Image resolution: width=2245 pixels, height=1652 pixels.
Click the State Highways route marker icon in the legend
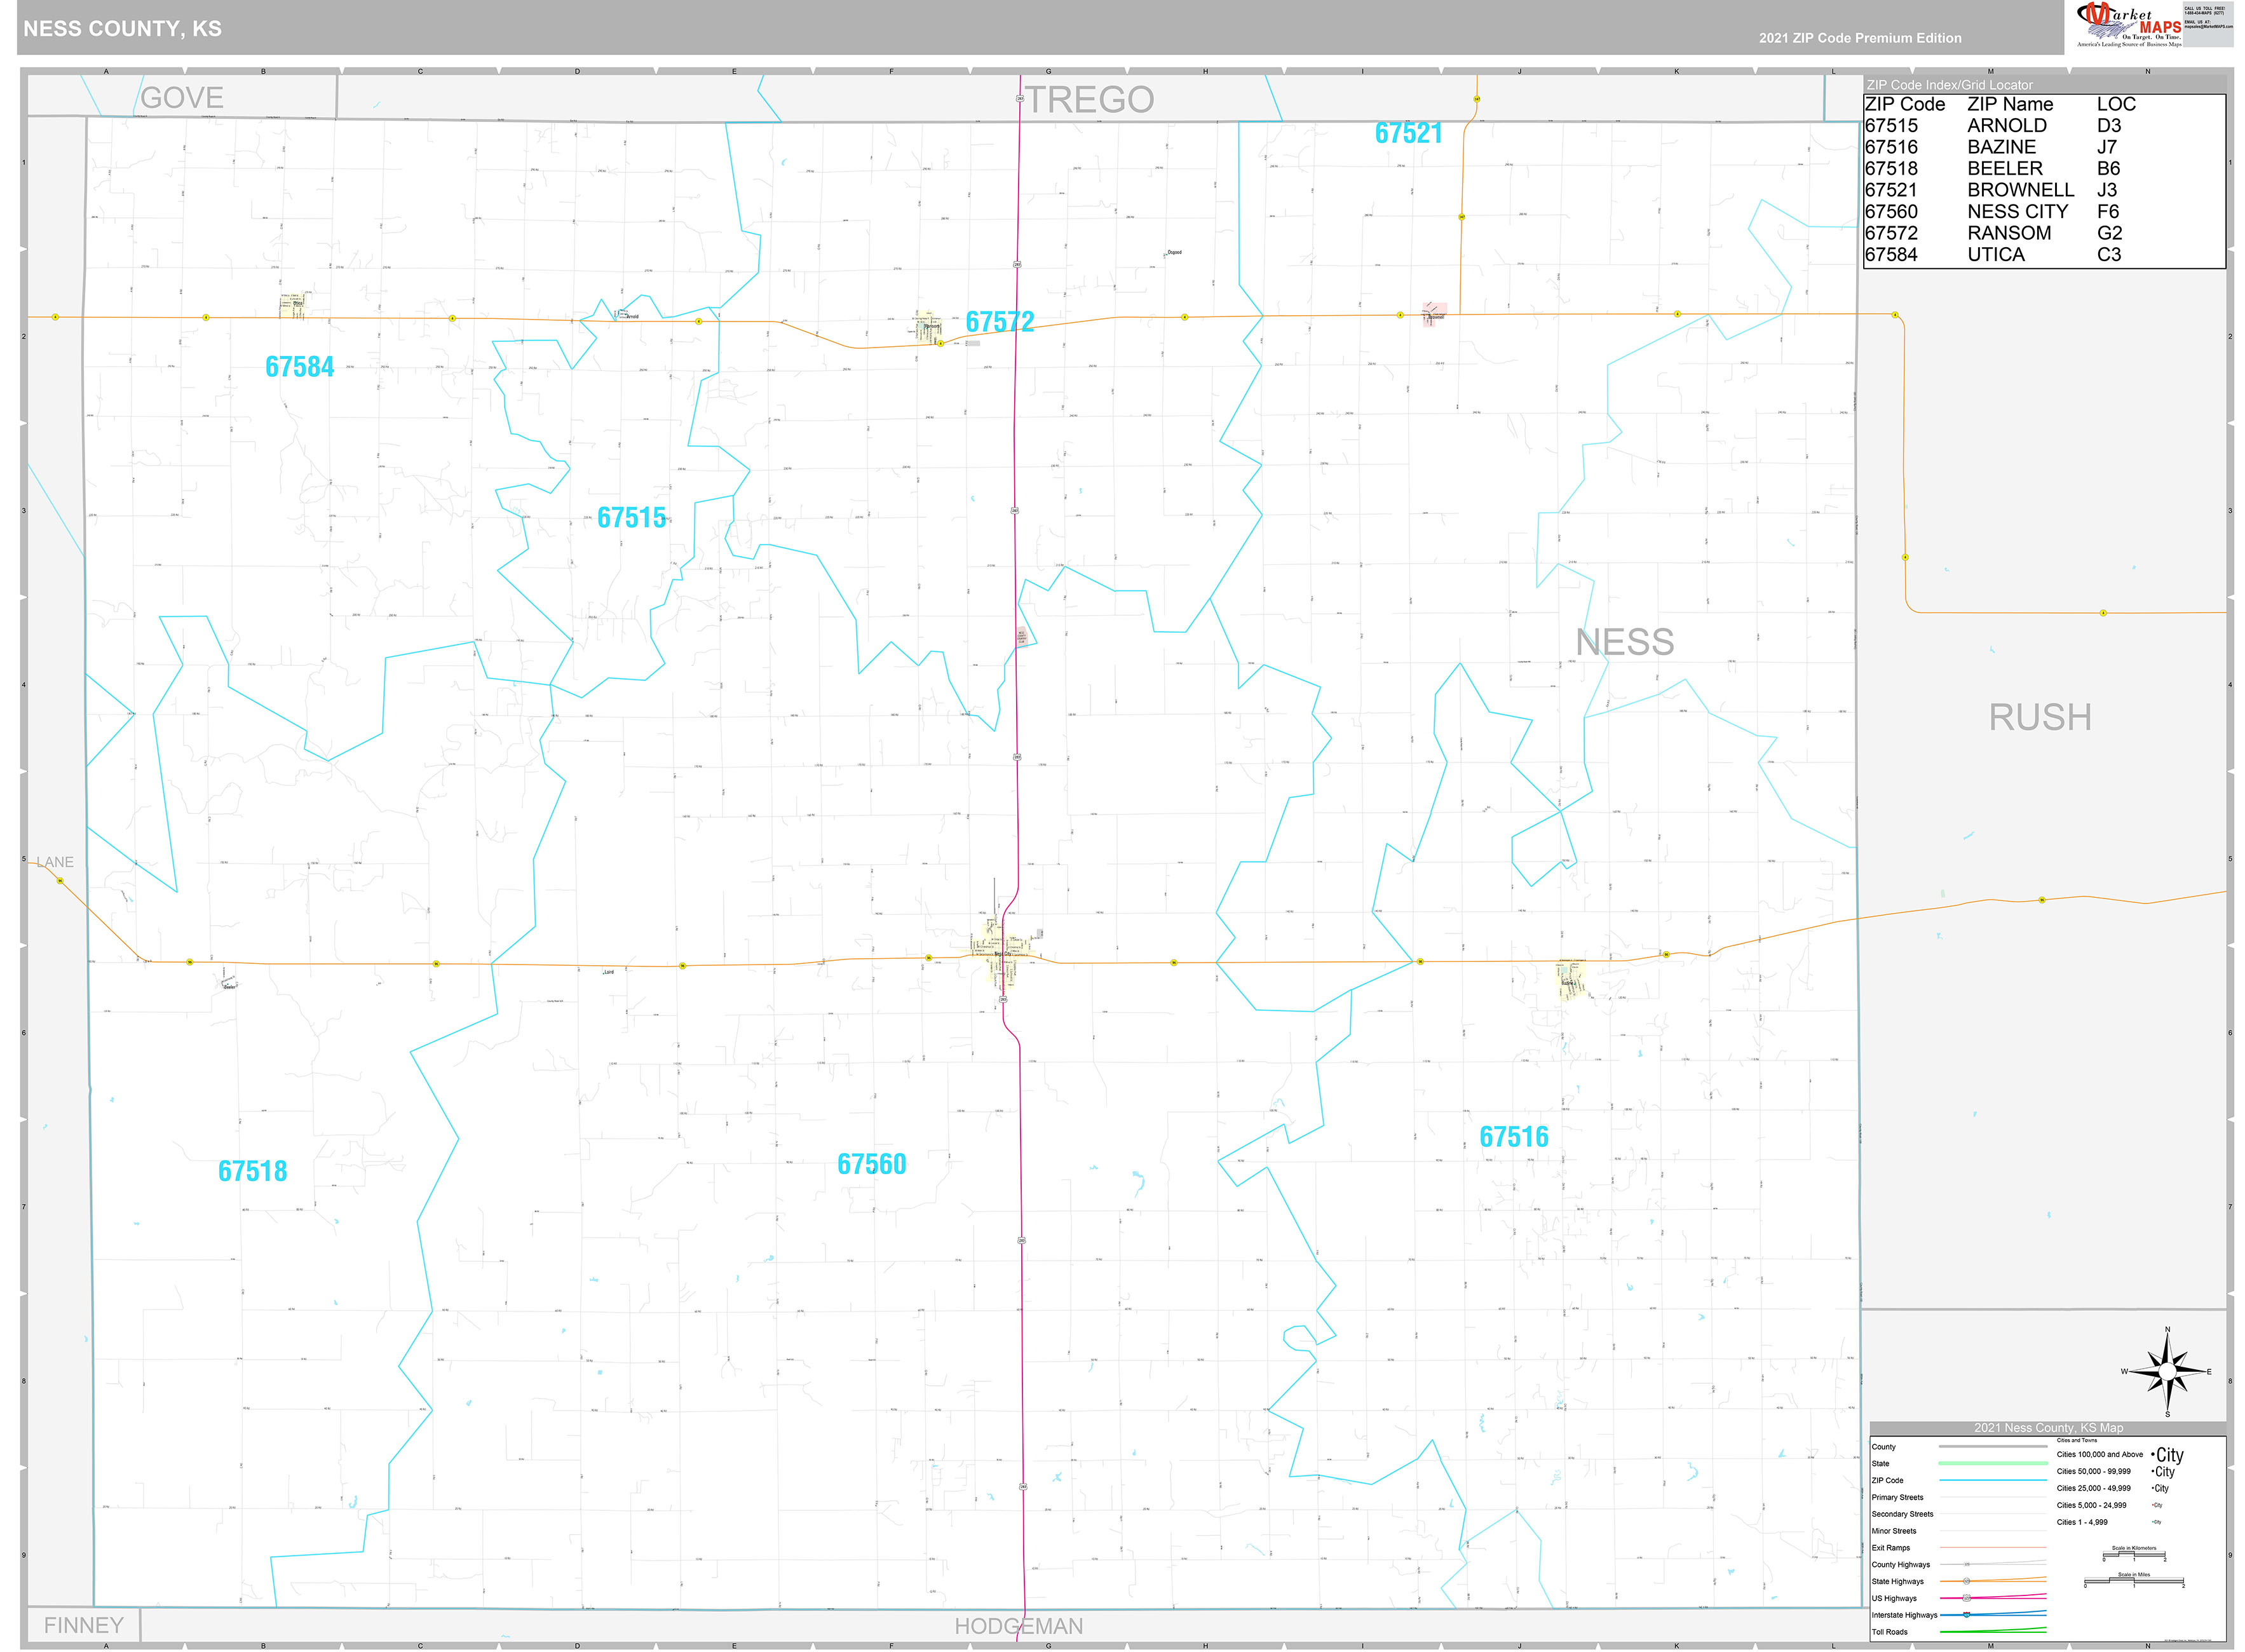pyautogui.click(x=1967, y=1581)
